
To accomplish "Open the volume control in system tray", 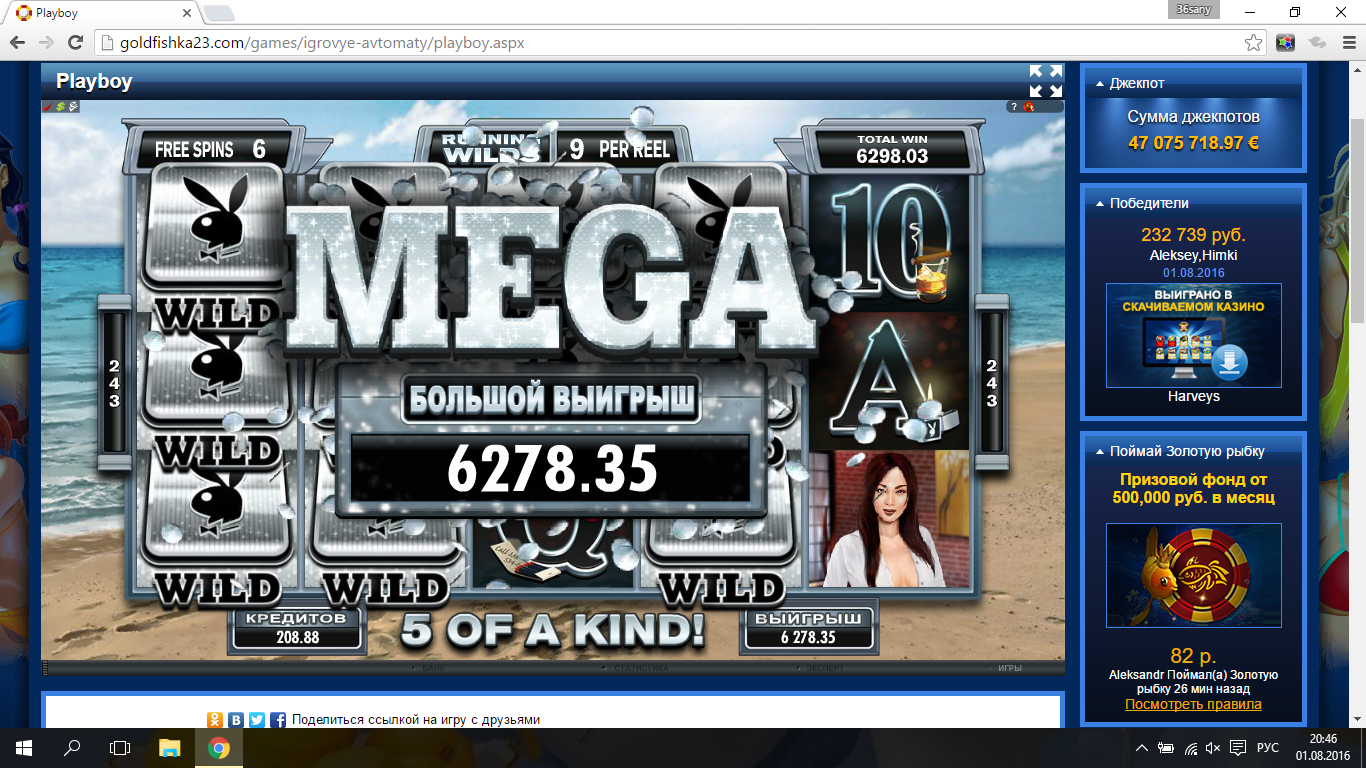I will click(1214, 748).
